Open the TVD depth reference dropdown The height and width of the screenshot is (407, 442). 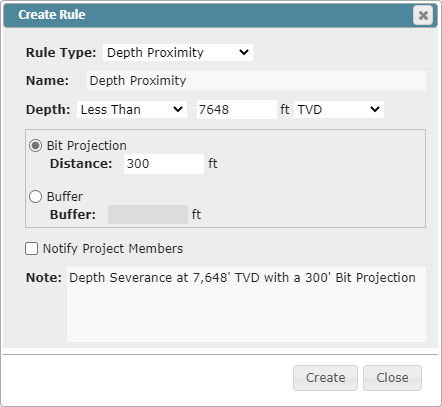tap(339, 109)
